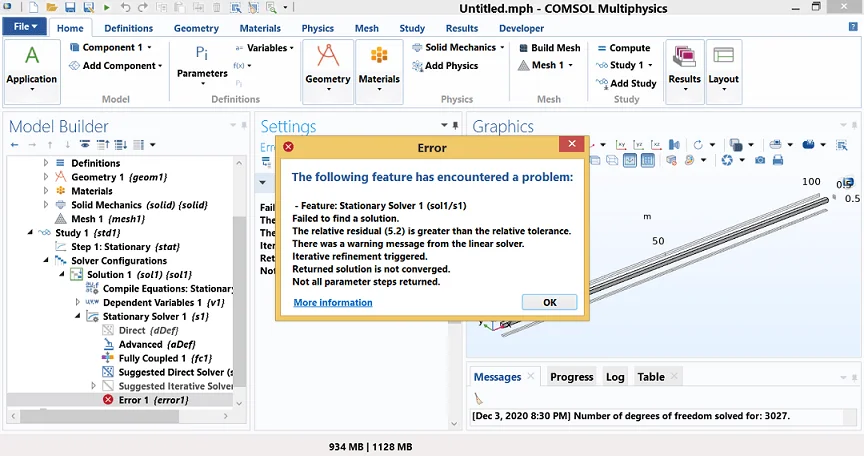Open the Solid Mechanics dropdown in ribbon
Image resolution: width=864 pixels, height=456 pixels.
point(458,47)
